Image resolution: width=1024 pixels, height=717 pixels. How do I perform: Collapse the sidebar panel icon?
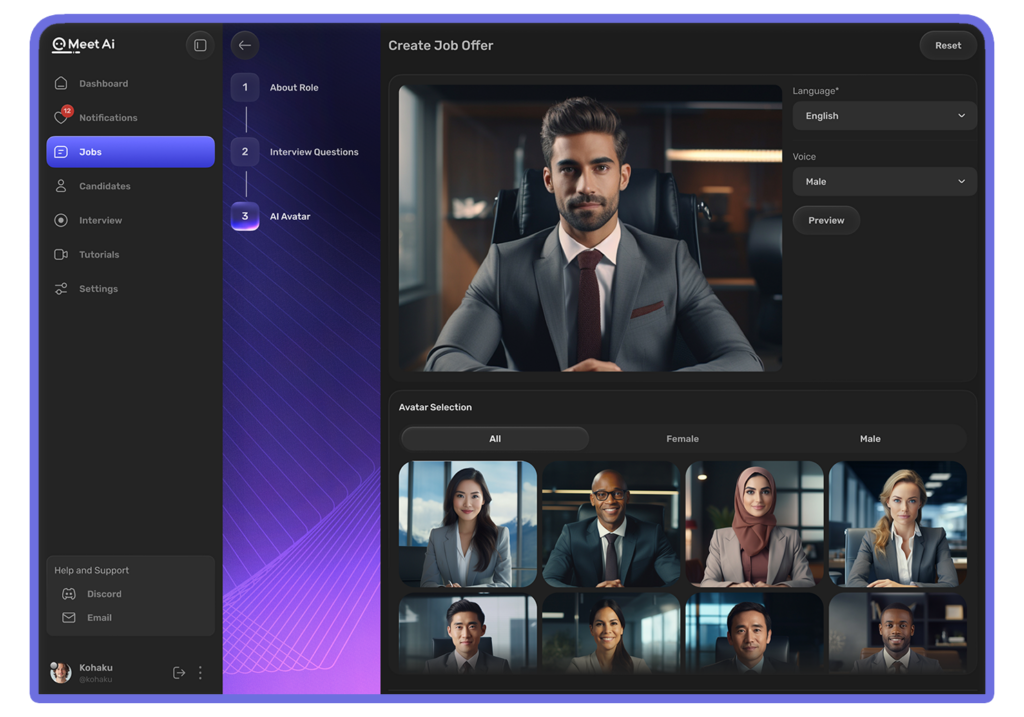coord(200,45)
